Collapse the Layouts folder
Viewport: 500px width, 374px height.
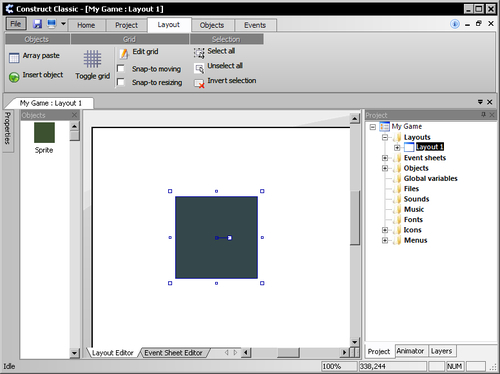[x=385, y=137]
